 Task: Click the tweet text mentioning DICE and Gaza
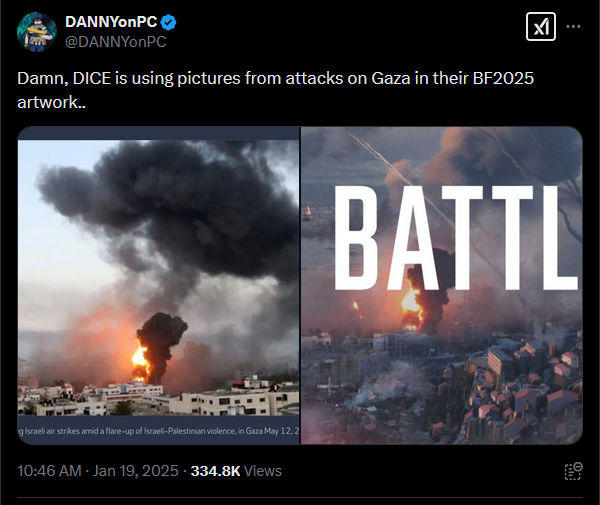coord(275,90)
